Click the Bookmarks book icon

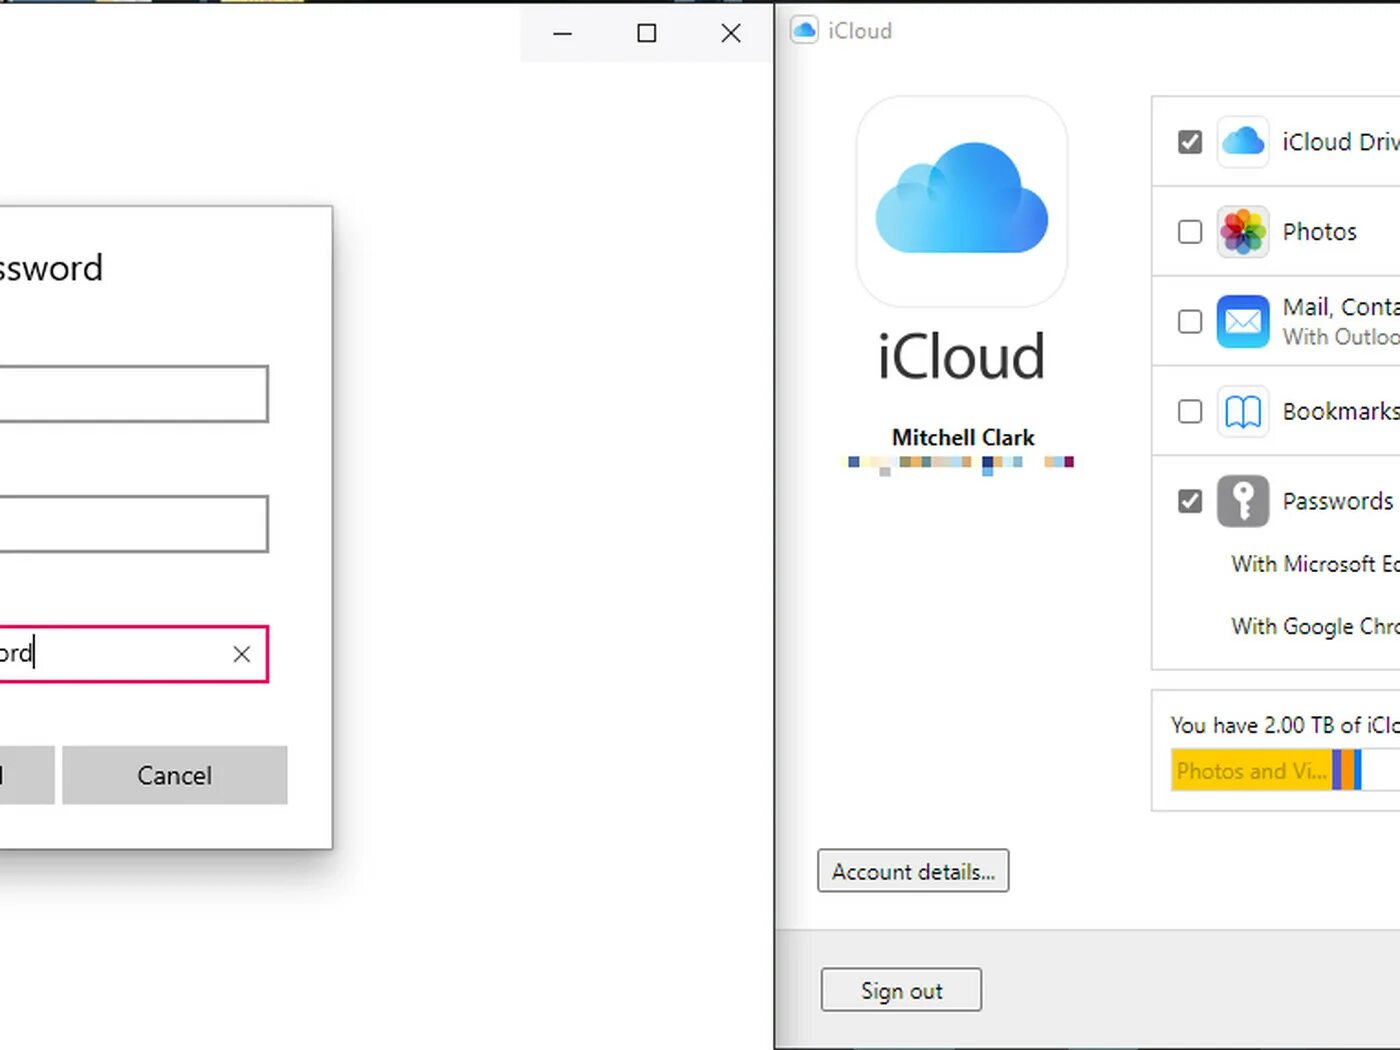[1243, 411]
